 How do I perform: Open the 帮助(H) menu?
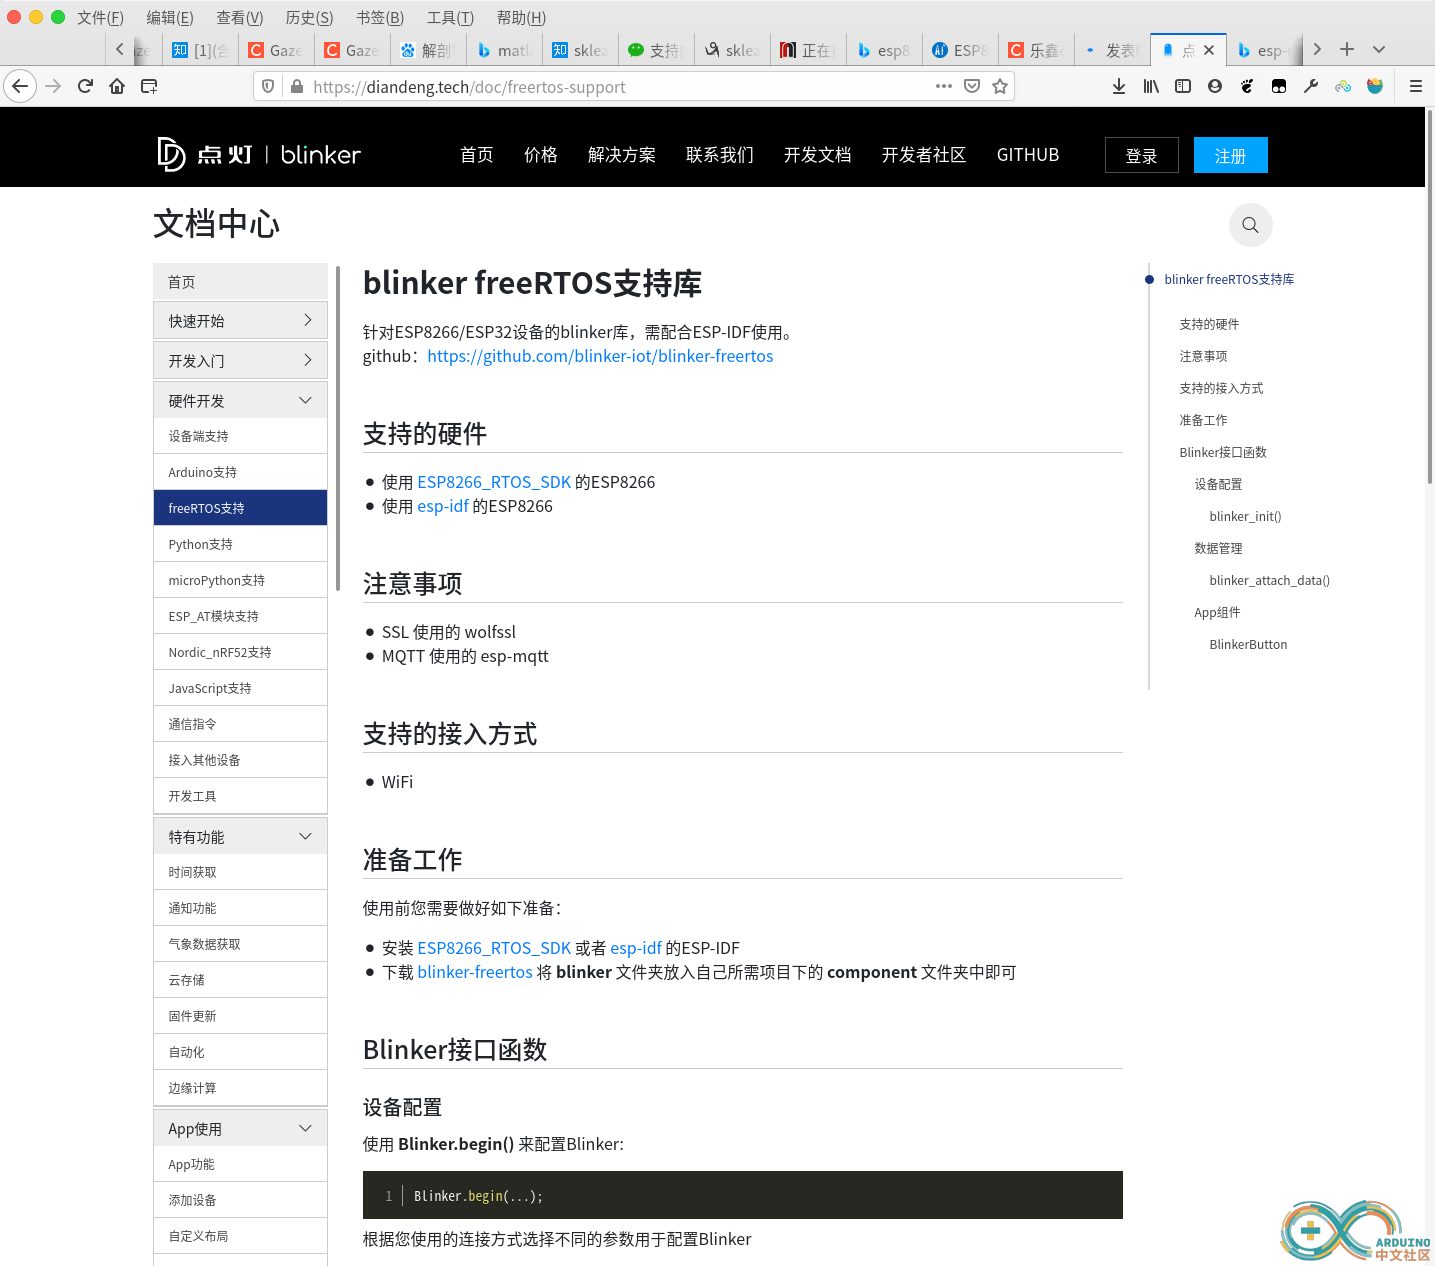coord(521,18)
